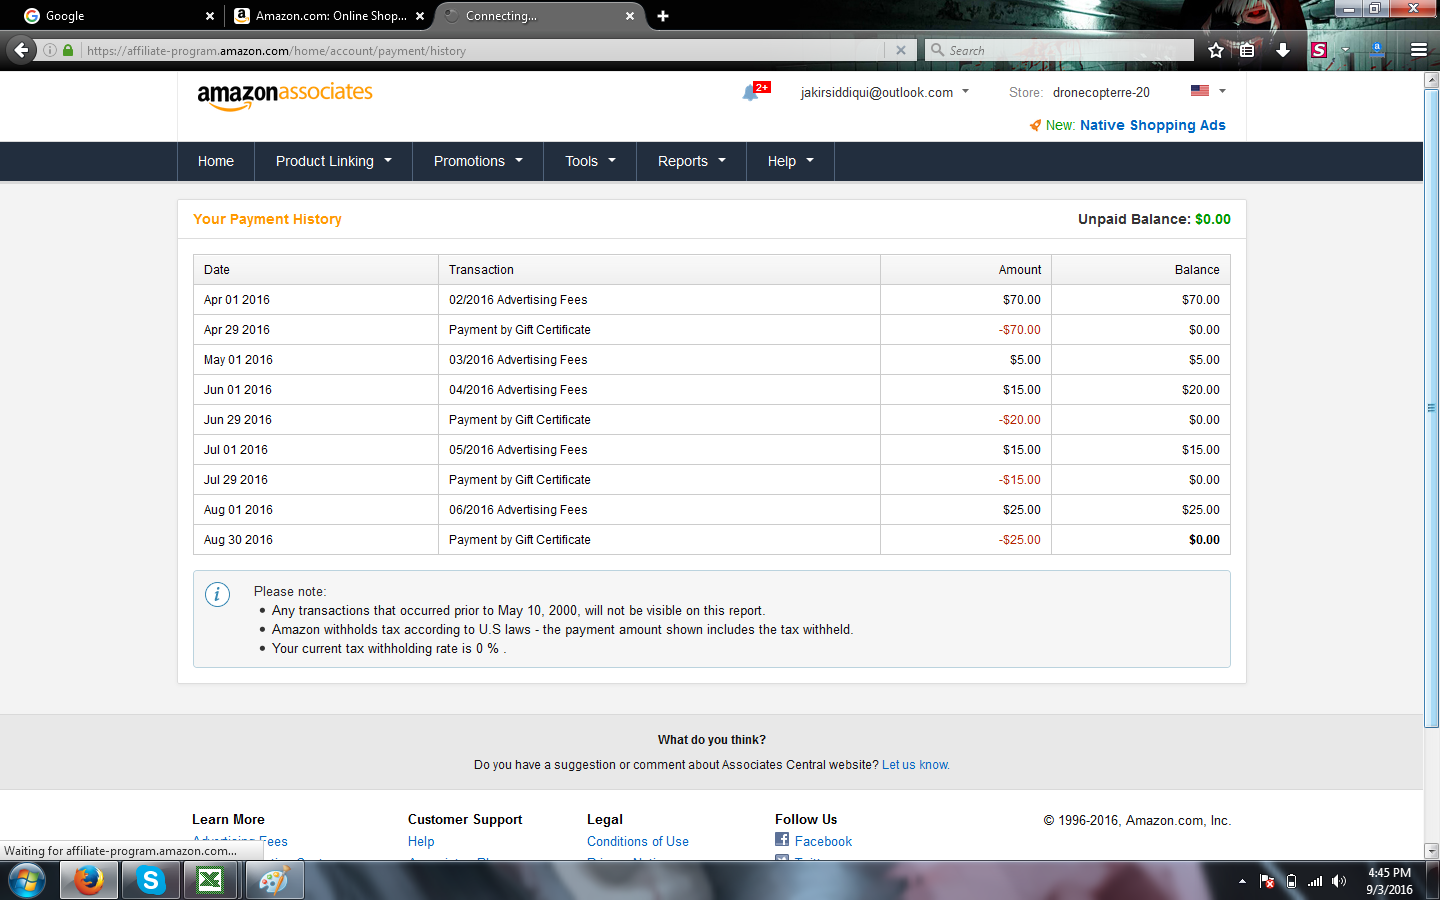1440x900 pixels.
Task: Go back using the browser back arrow
Action: (x=22, y=50)
